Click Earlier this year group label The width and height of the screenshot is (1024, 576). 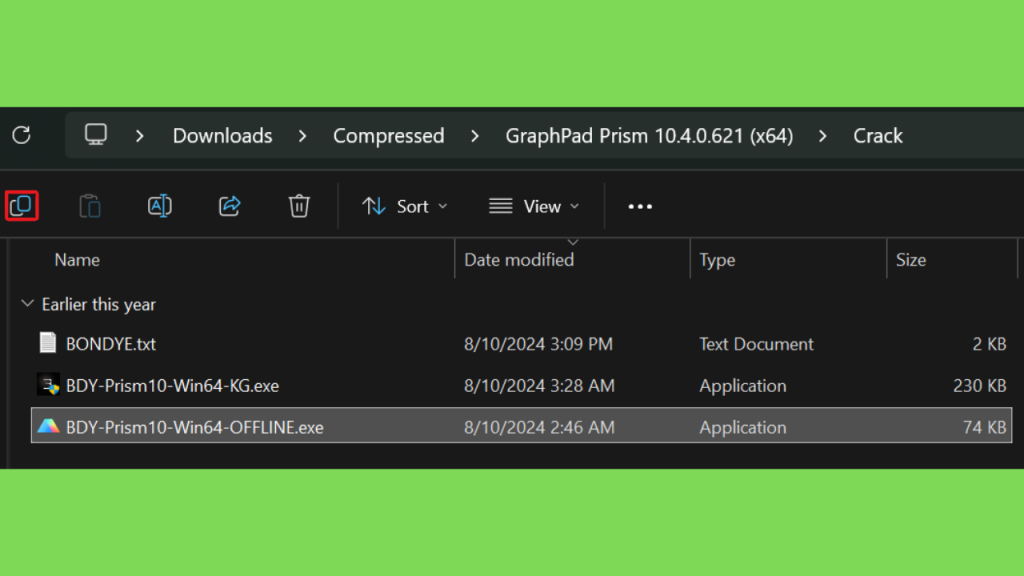pos(99,304)
